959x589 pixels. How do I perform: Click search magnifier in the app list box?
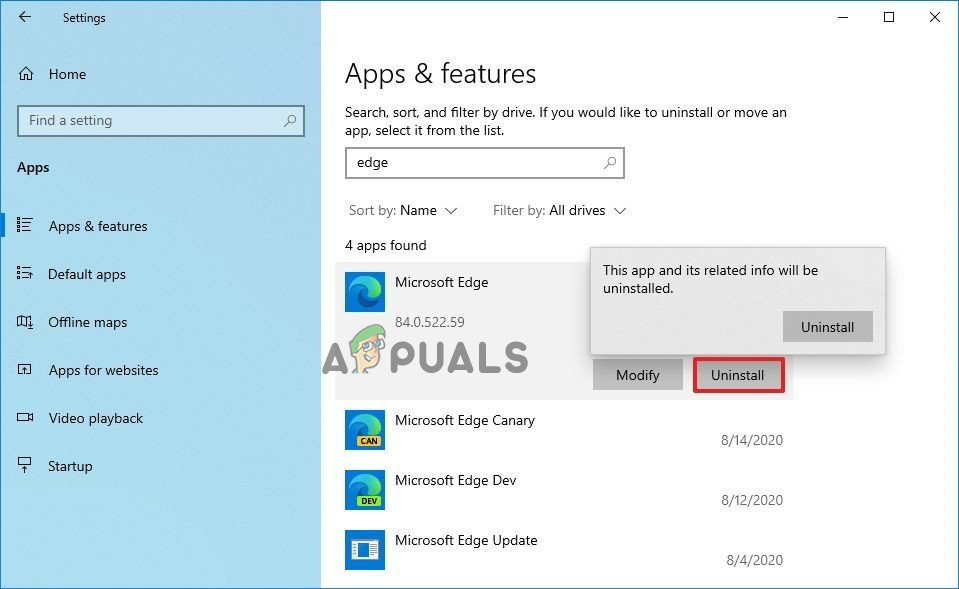(610, 163)
